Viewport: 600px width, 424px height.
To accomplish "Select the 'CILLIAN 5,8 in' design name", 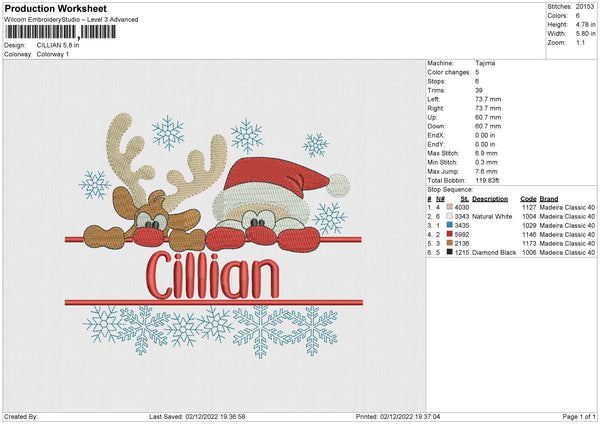I will tap(58, 45).
